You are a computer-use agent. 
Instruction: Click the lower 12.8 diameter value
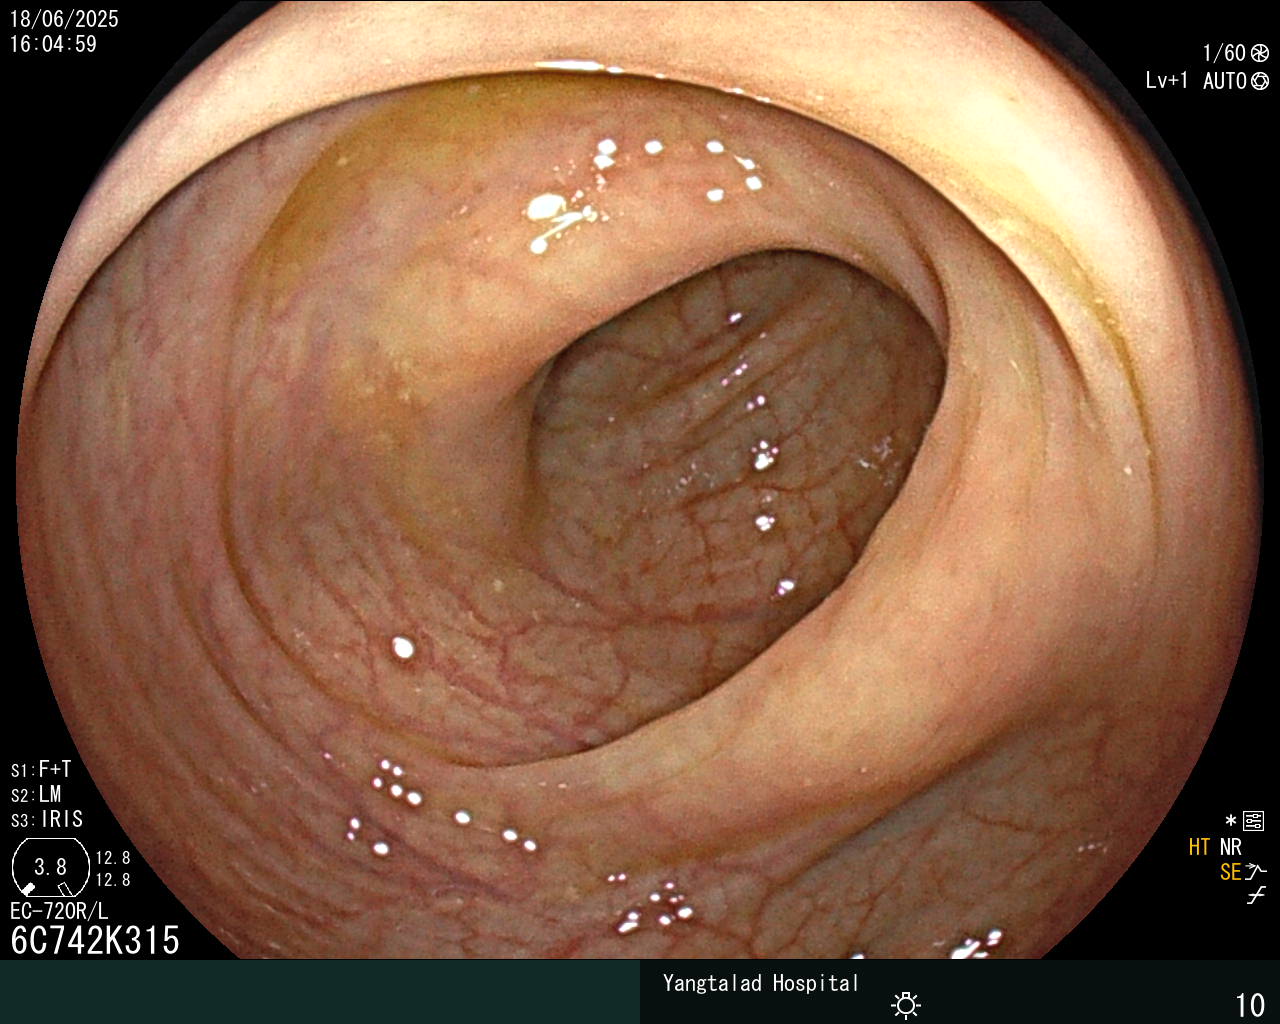click(x=113, y=880)
